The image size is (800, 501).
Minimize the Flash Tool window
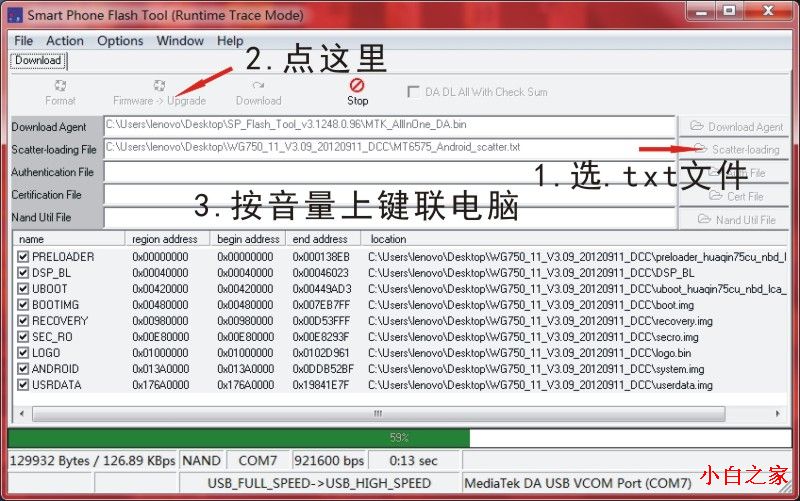point(702,11)
